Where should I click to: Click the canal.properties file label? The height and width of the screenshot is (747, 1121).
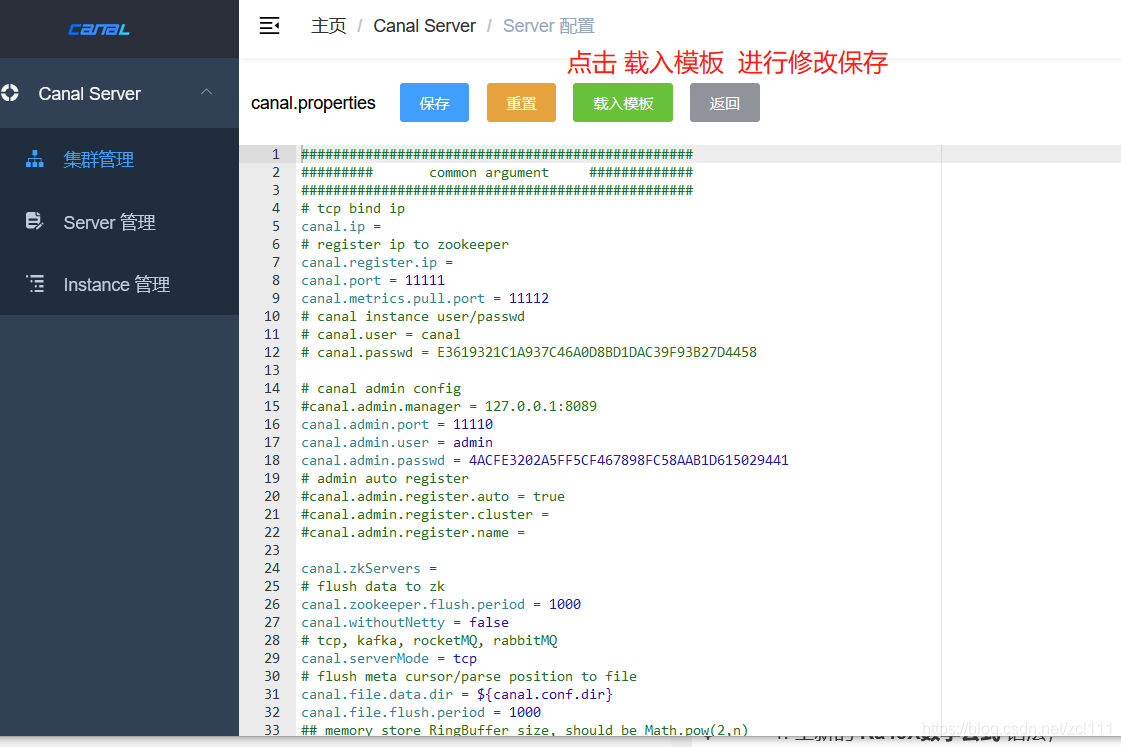tap(313, 103)
